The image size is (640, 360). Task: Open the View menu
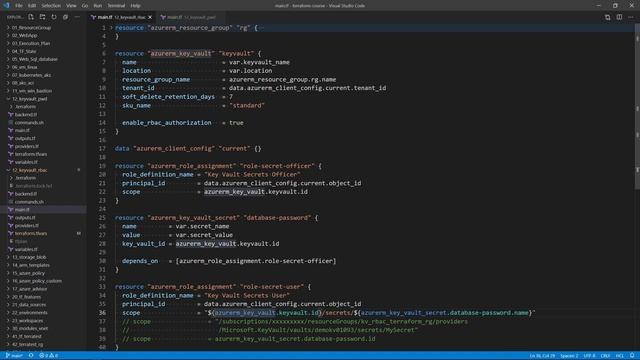tap(71, 6)
